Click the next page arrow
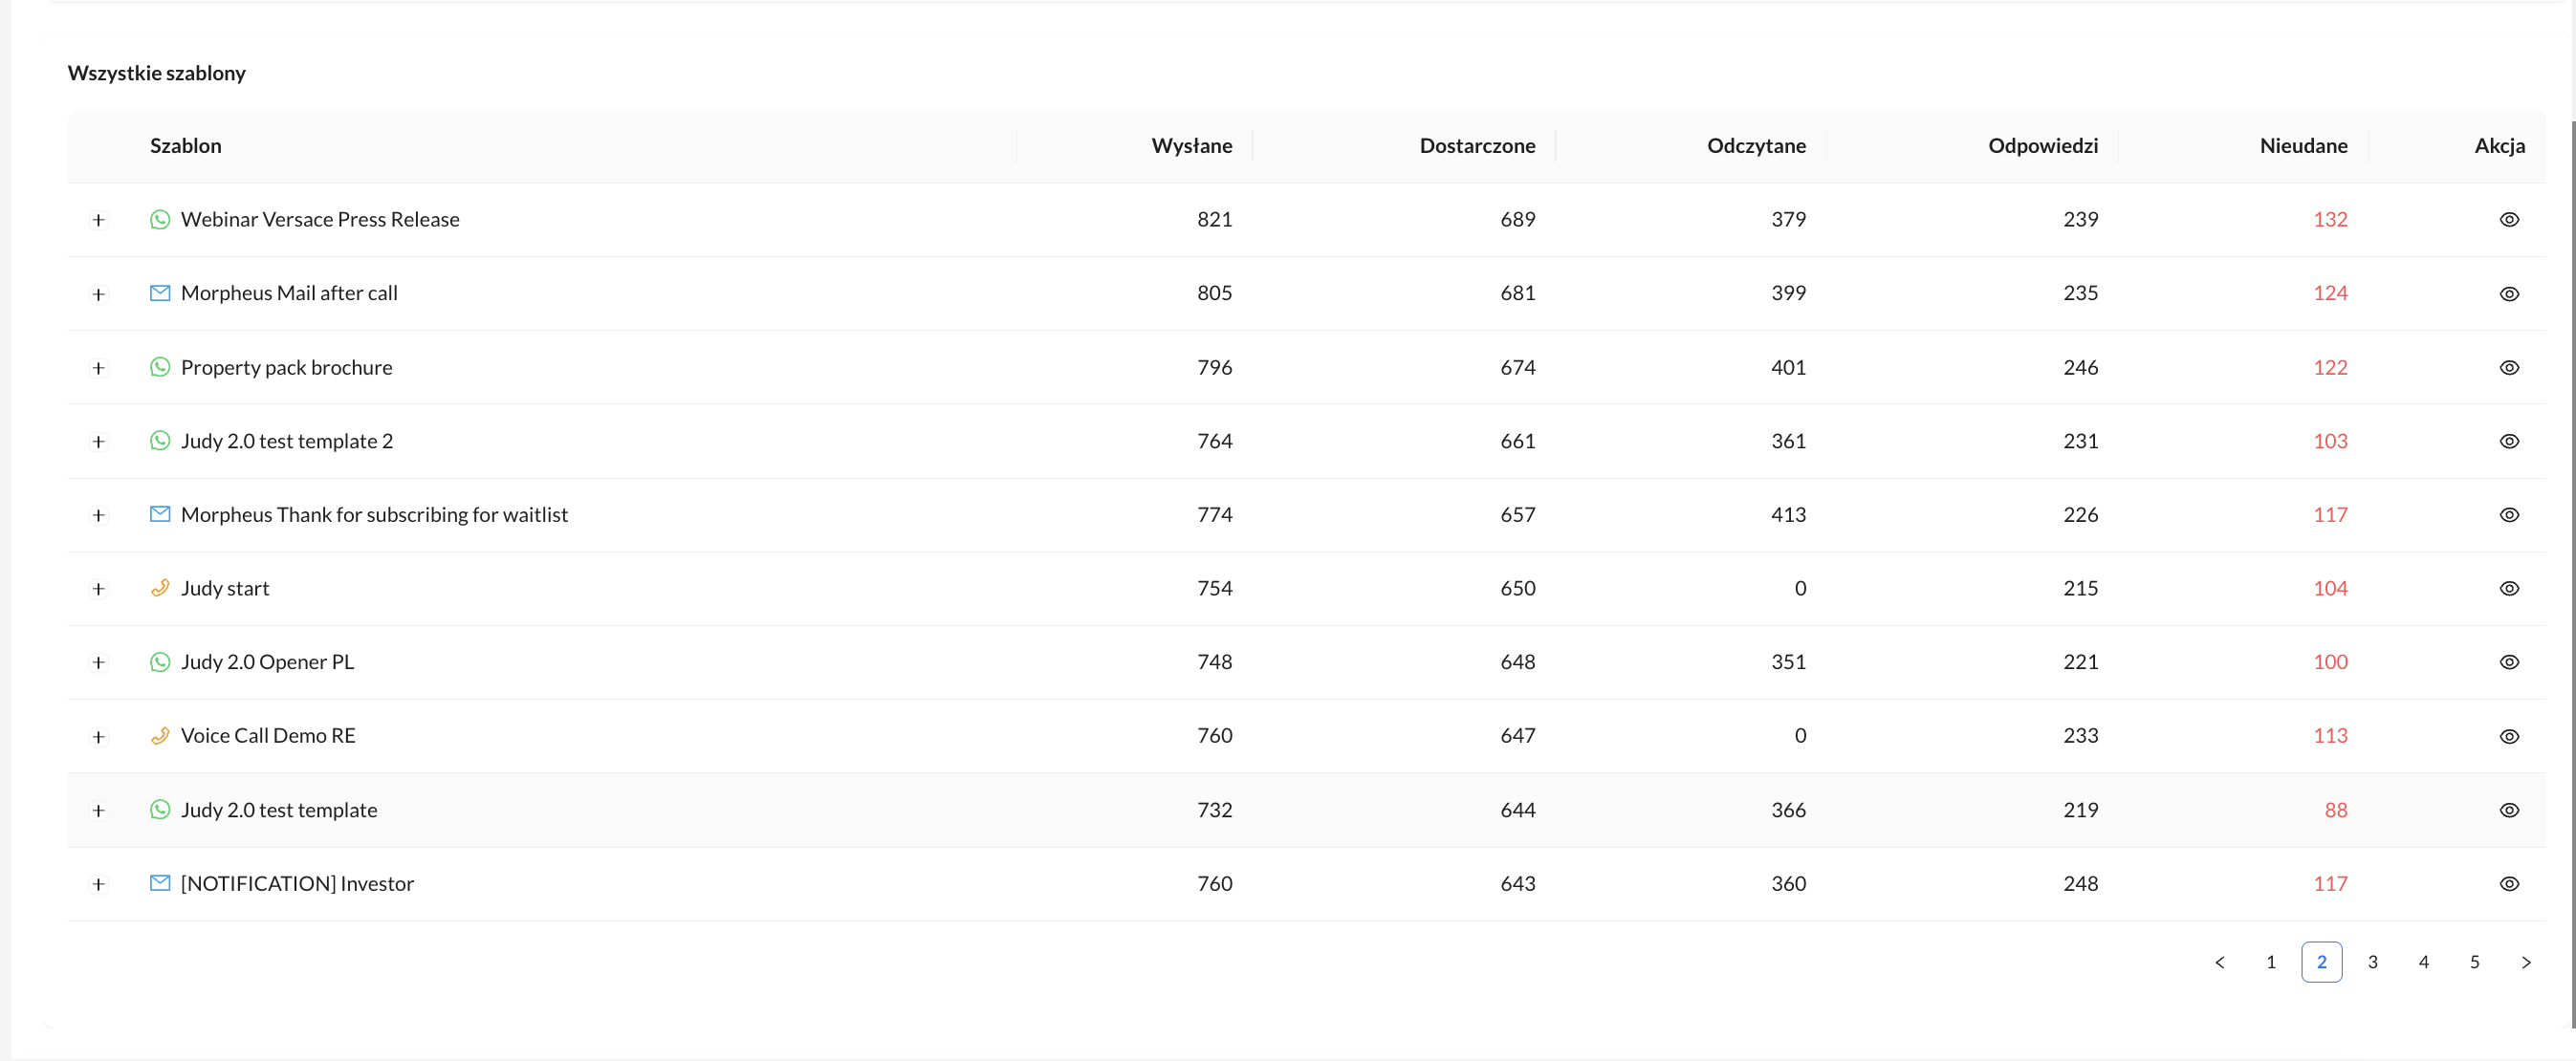The width and height of the screenshot is (2576, 1061). (2526, 962)
